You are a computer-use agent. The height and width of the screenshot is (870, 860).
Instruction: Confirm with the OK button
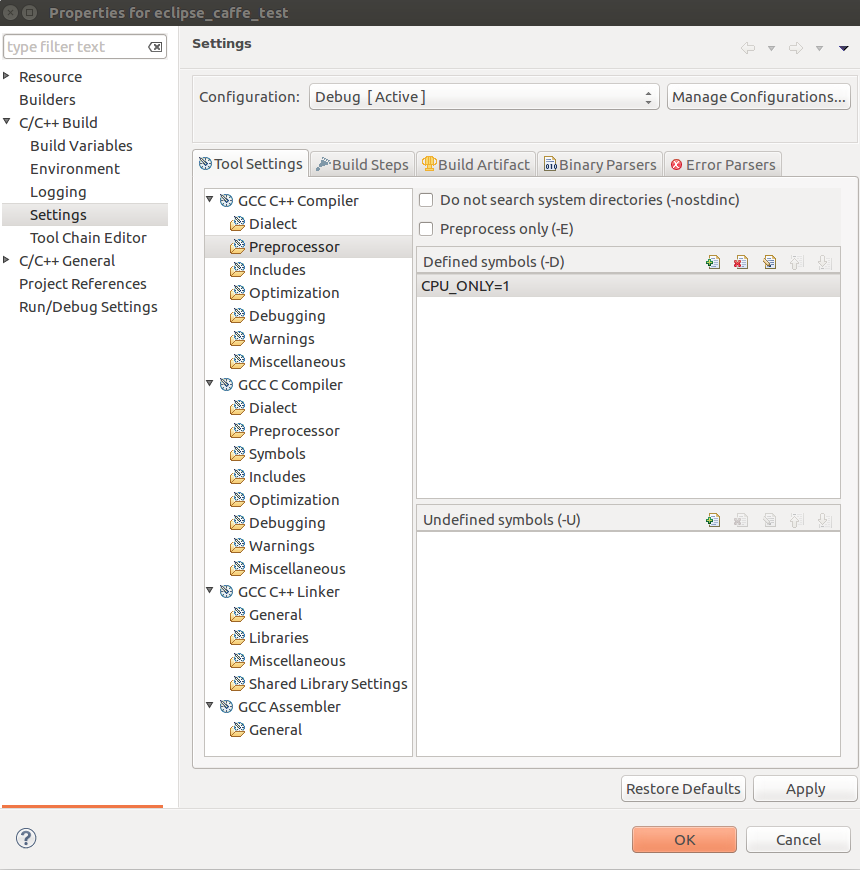click(684, 839)
